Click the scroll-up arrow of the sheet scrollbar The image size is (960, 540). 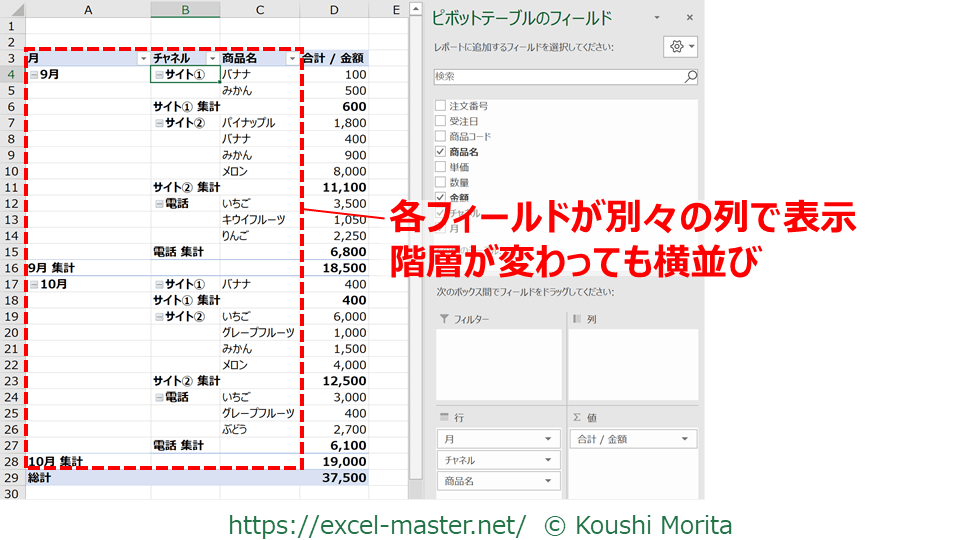click(x=416, y=9)
